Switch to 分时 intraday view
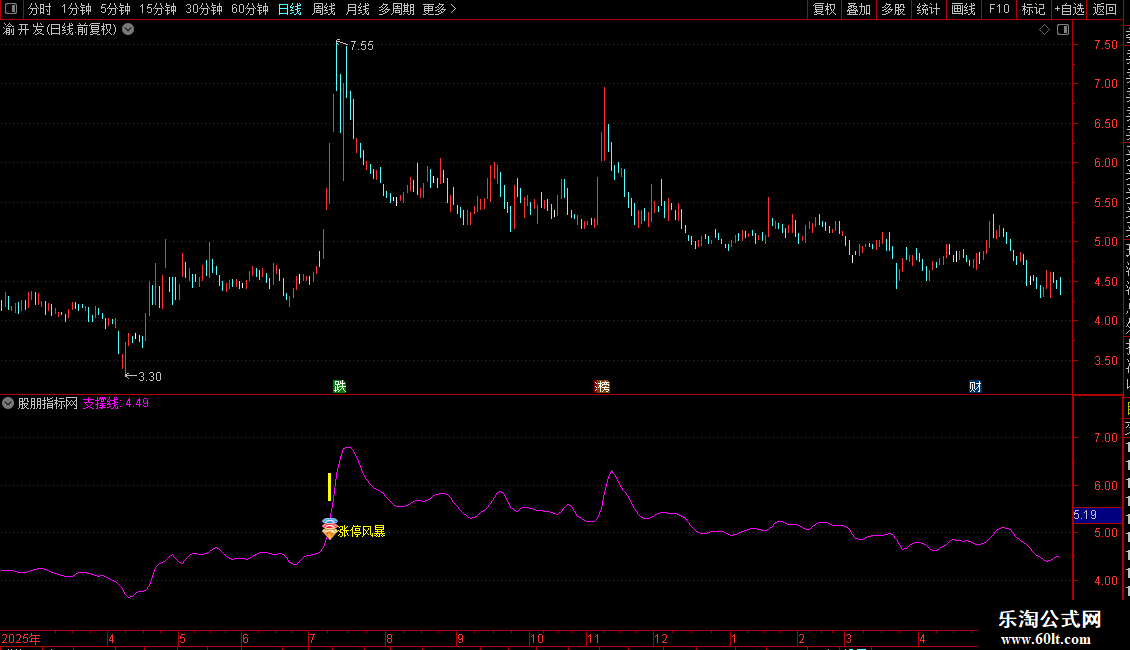This screenshot has width=1130, height=650. tap(40, 9)
